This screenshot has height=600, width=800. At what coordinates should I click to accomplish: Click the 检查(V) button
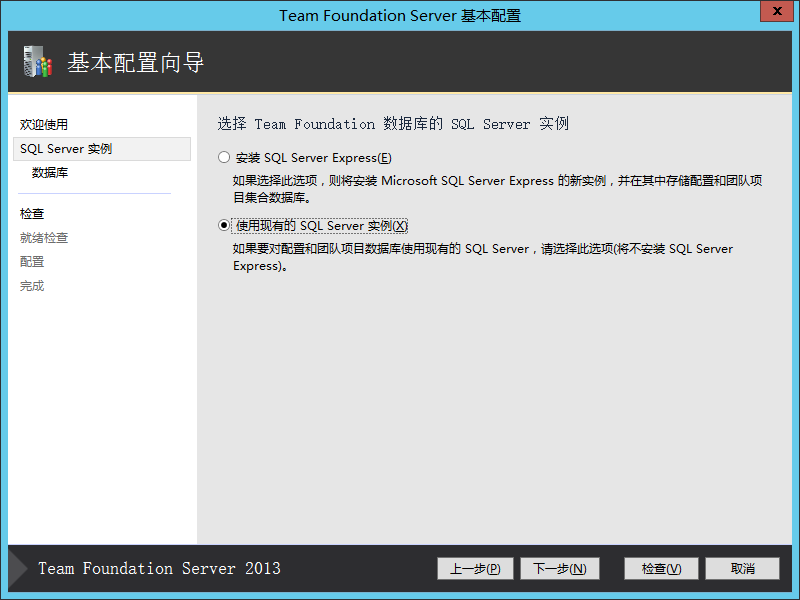(661, 568)
